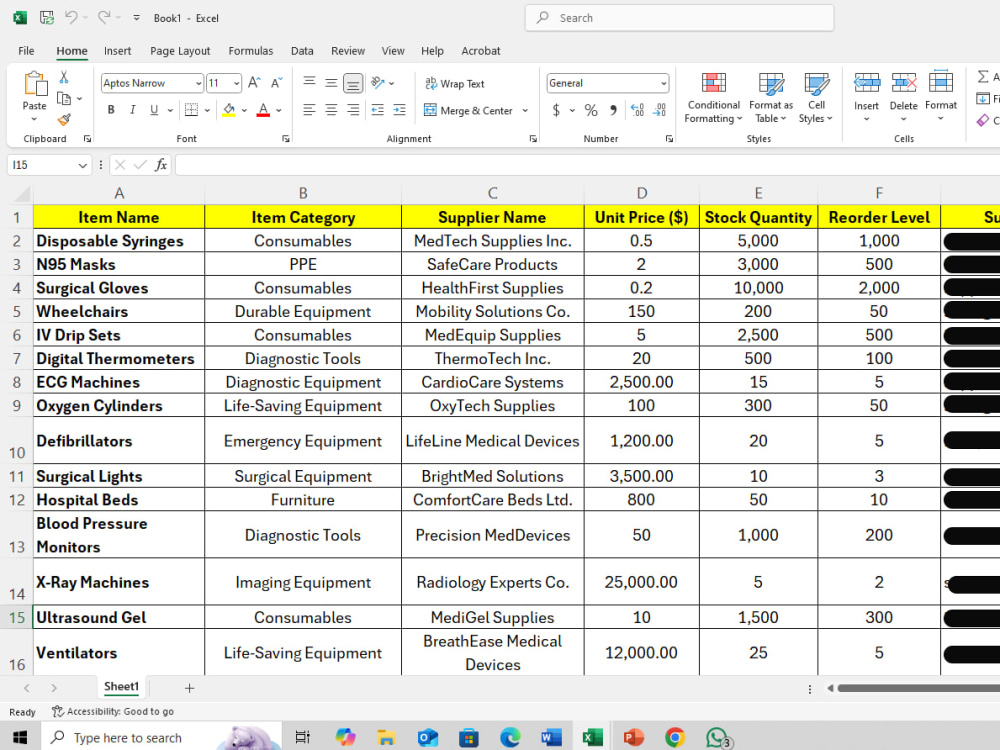Screen dimensions: 1000x750
Task: Apply Percent Style format
Action: 591,110
